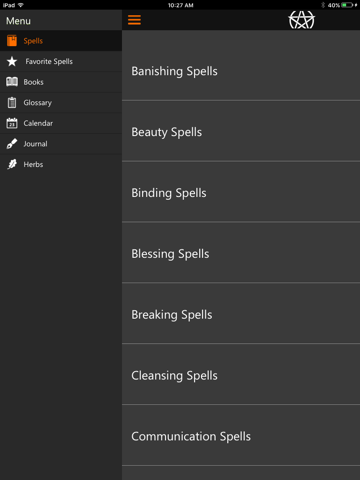
Task: Tap the Glossary clipboard icon
Action: coord(12,102)
